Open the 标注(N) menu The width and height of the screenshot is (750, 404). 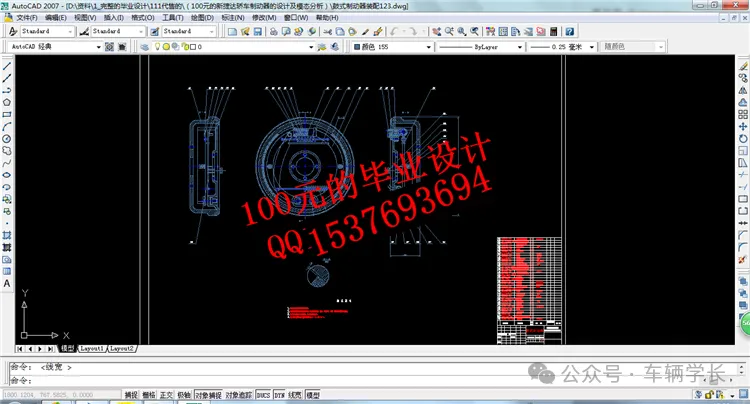232,18
